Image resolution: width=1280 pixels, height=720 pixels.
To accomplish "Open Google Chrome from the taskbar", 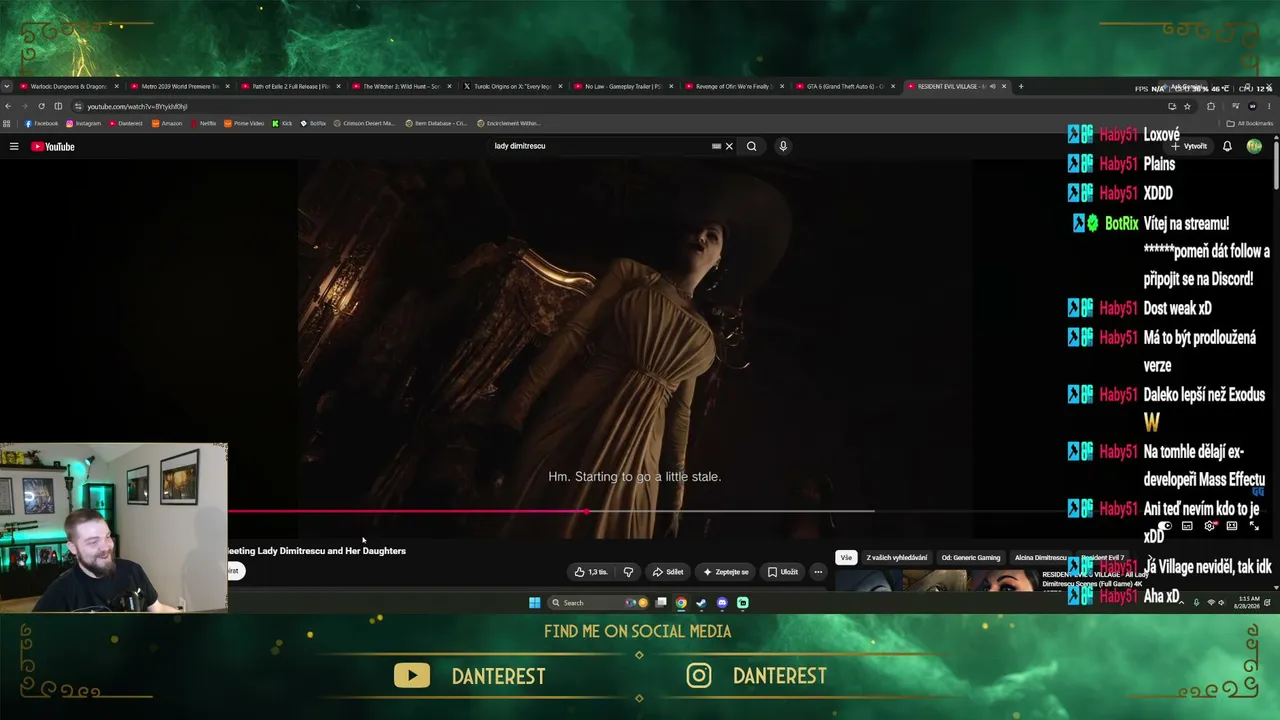I will pos(681,603).
